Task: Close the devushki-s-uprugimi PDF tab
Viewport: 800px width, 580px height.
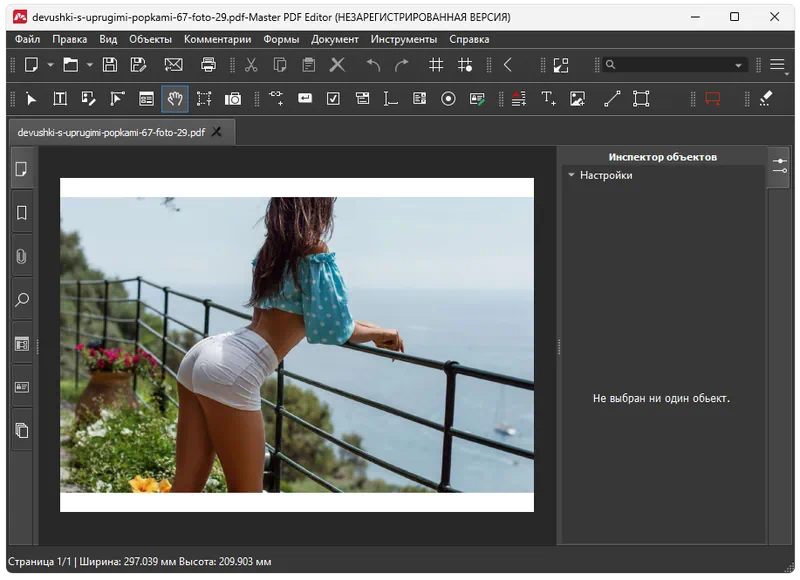Action: pos(217,131)
